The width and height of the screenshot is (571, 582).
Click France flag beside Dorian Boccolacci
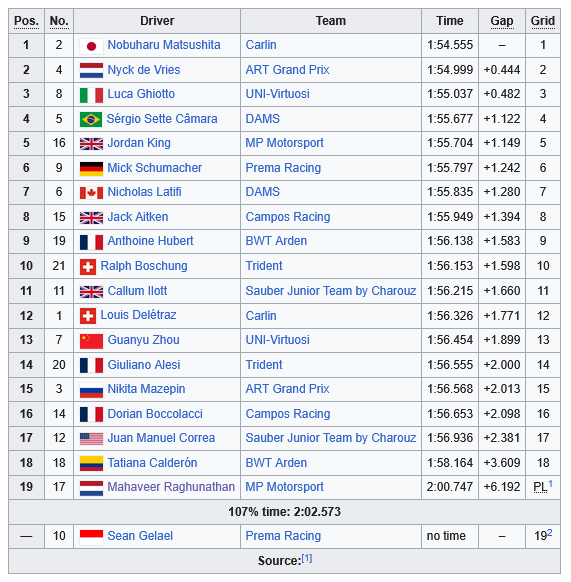[91, 414]
